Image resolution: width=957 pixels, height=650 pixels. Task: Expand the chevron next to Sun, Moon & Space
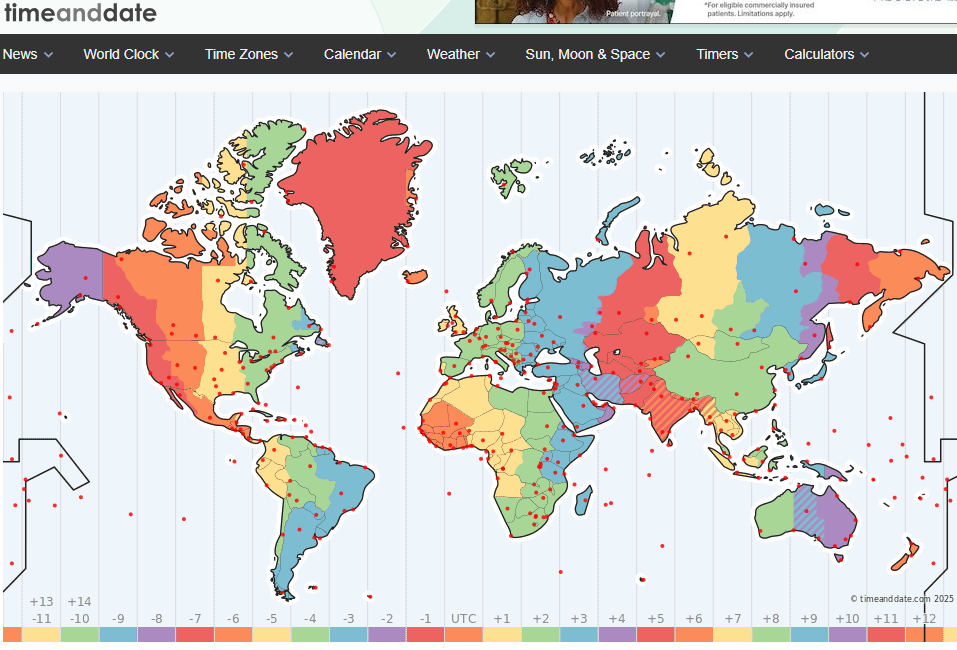(x=660, y=55)
